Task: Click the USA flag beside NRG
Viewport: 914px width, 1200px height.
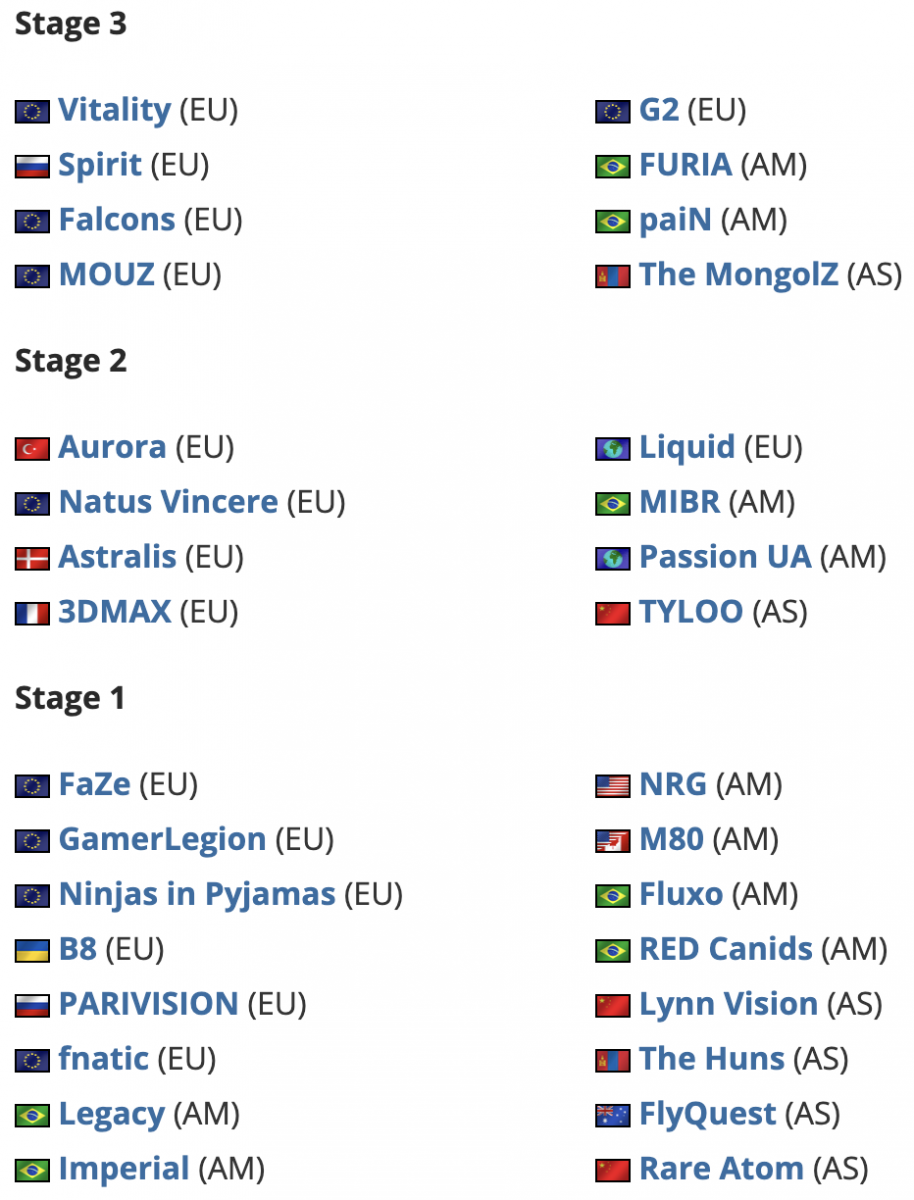Action: tap(612, 786)
